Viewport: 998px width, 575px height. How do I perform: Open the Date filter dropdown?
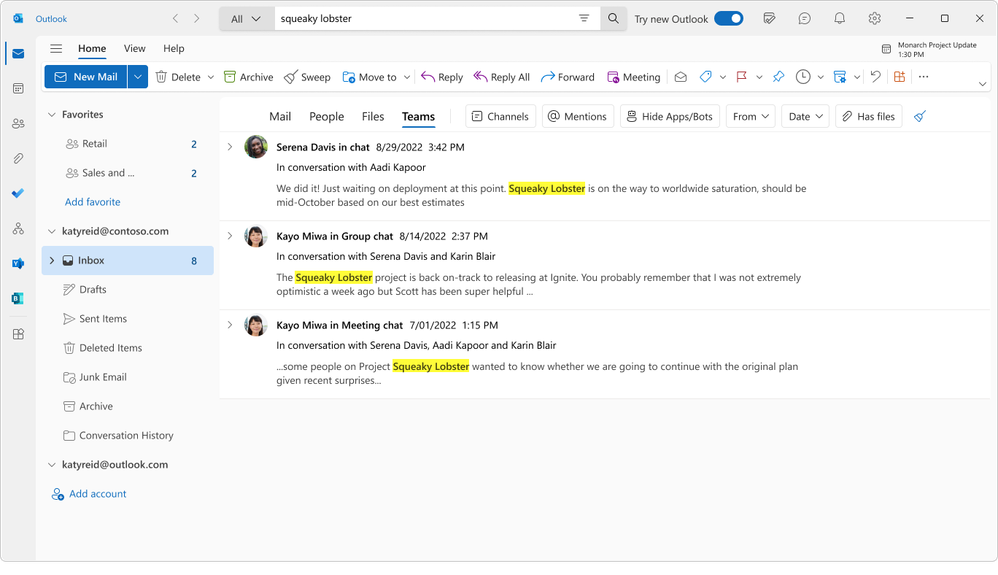click(x=805, y=117)
